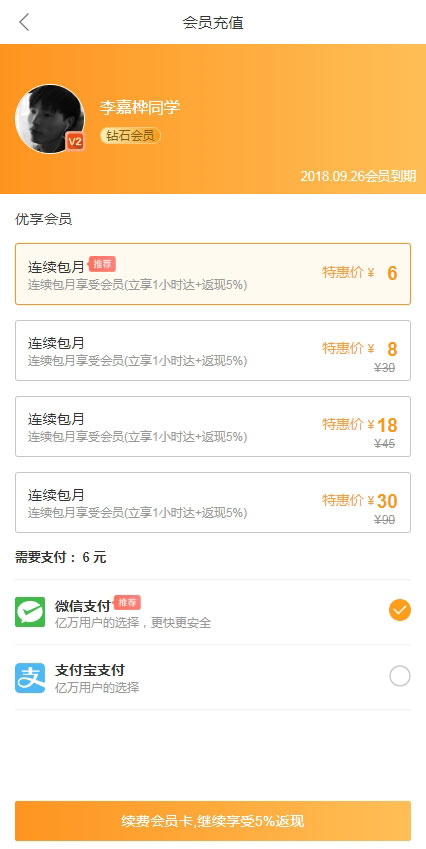Tap the 需要支付 6 元 total line
Screen dimensions: 426x849
61,558
